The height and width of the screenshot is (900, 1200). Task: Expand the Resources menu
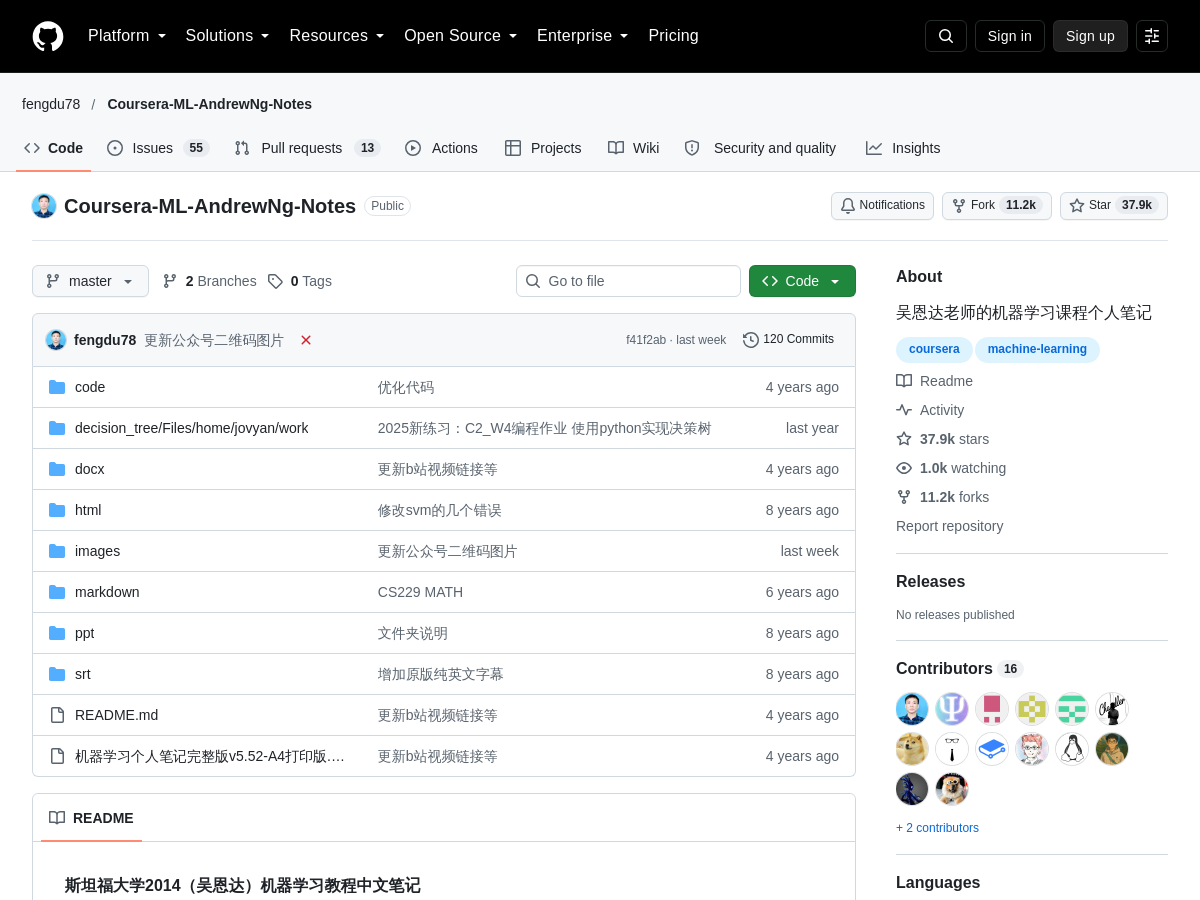tap(337, 36)
